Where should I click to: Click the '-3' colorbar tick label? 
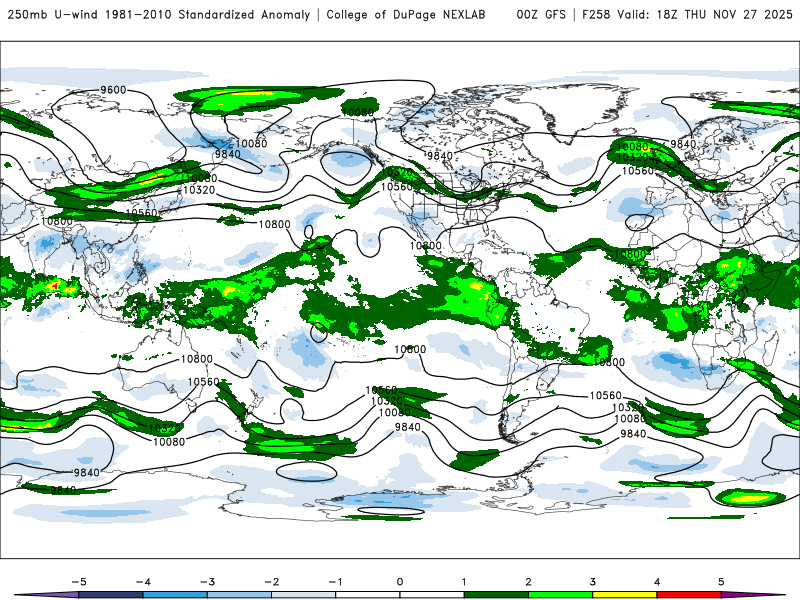207,582
